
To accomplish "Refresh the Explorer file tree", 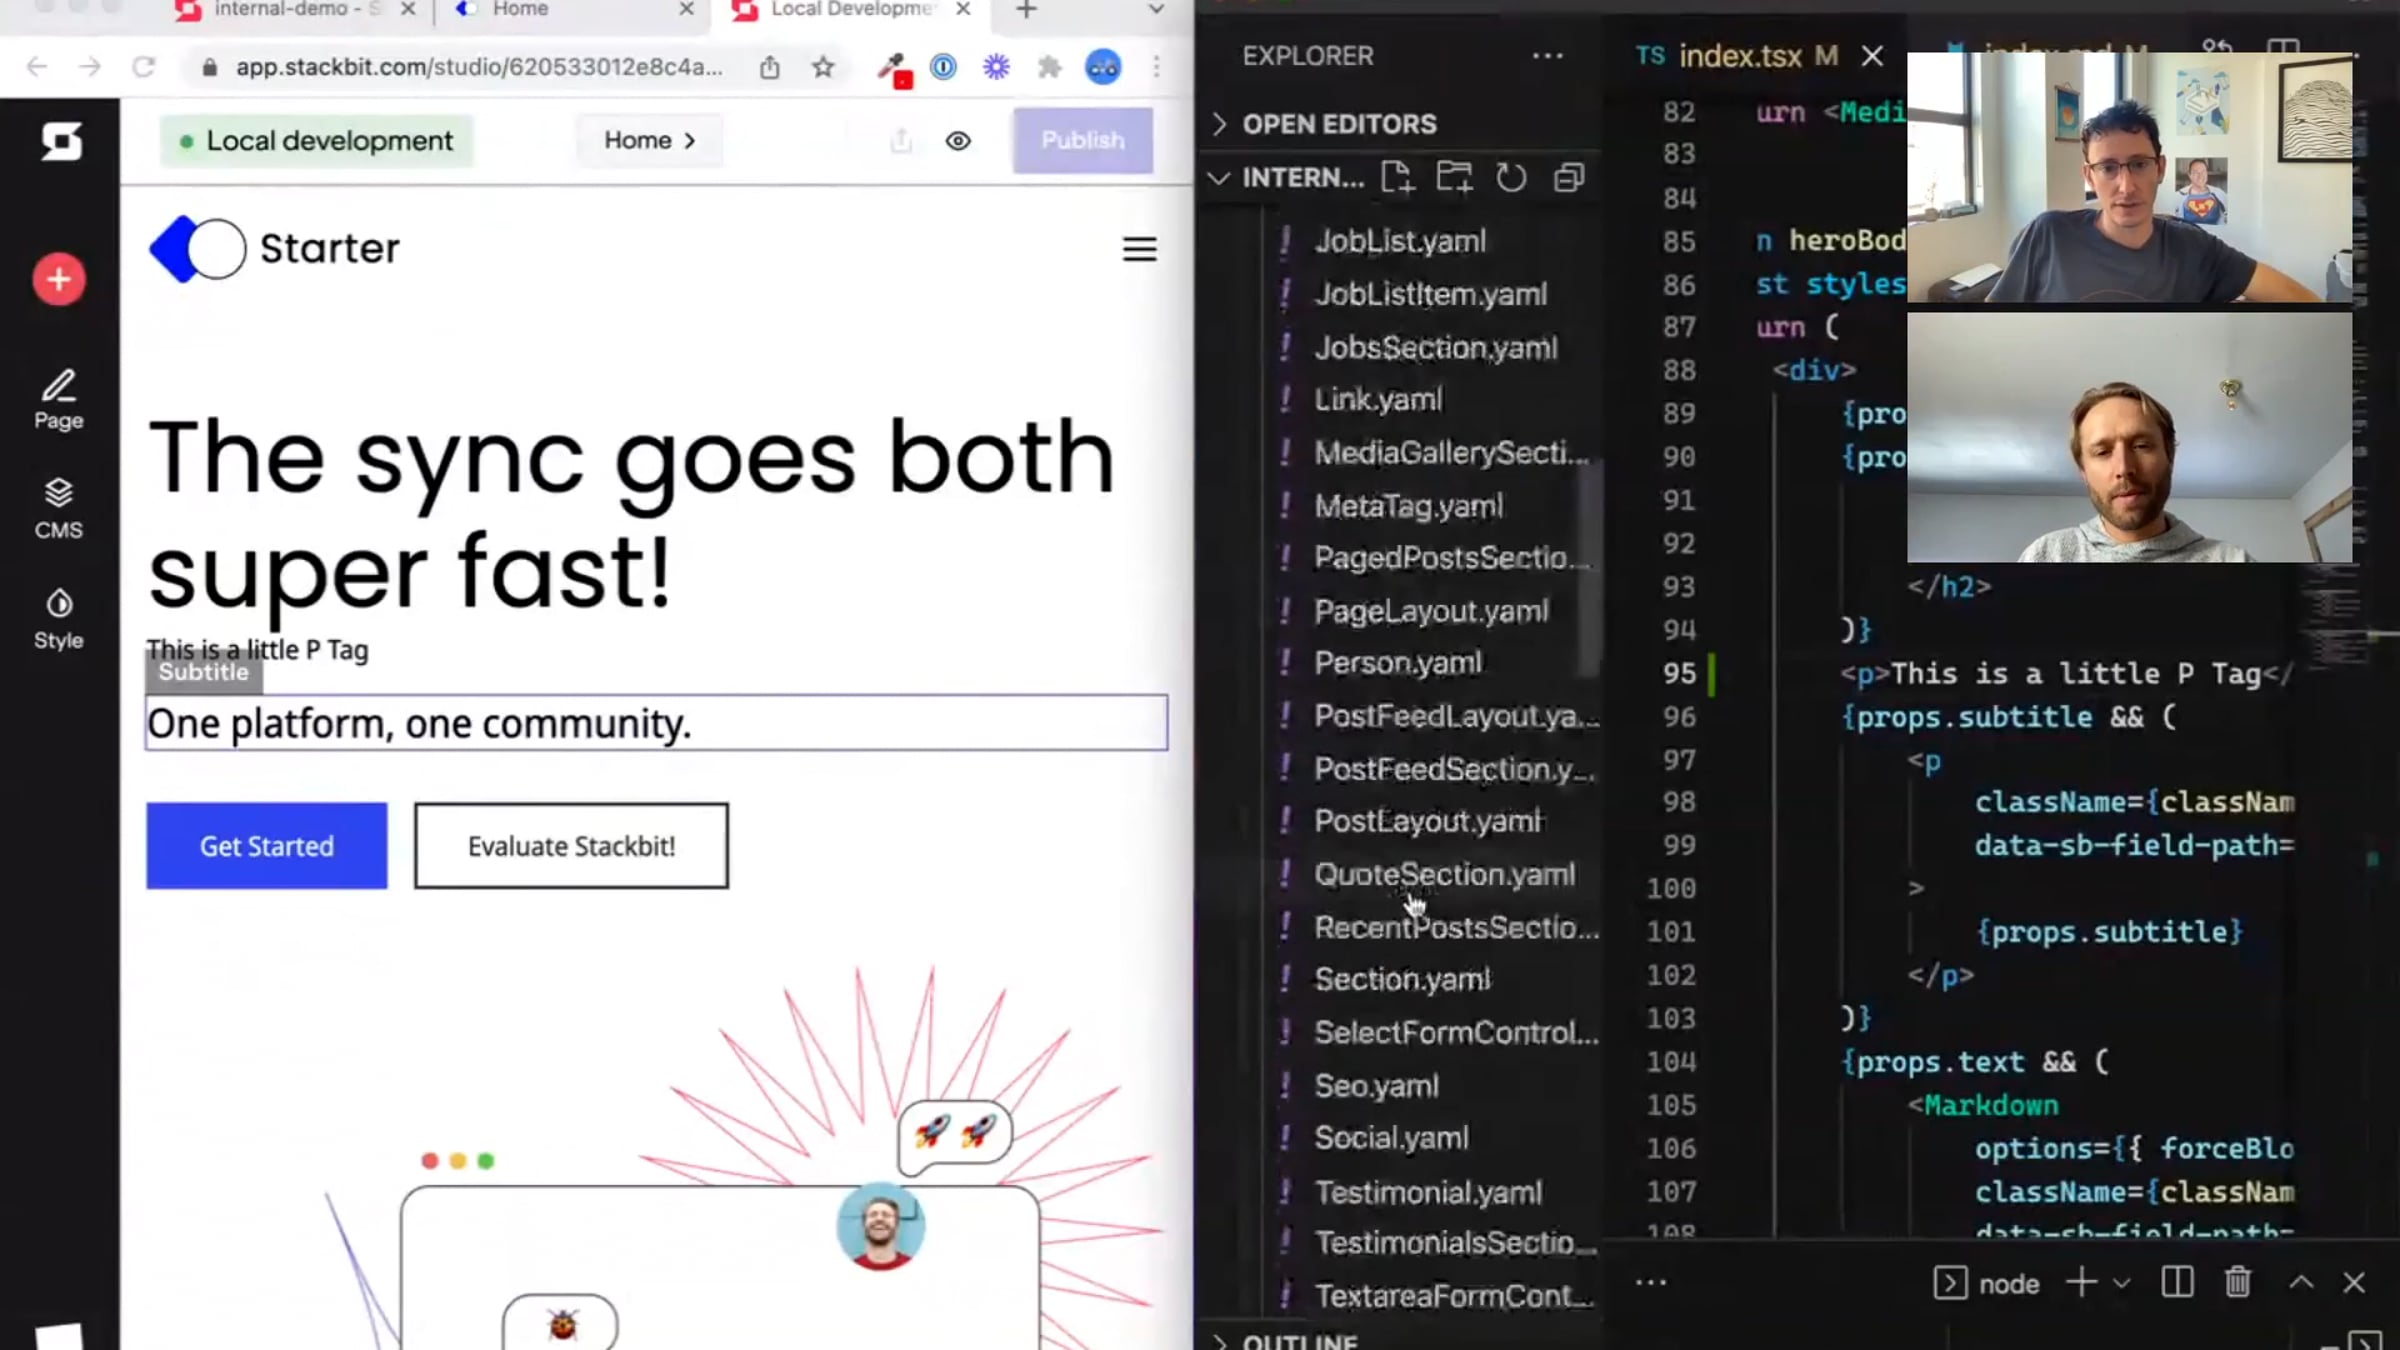I will 1511,178.
